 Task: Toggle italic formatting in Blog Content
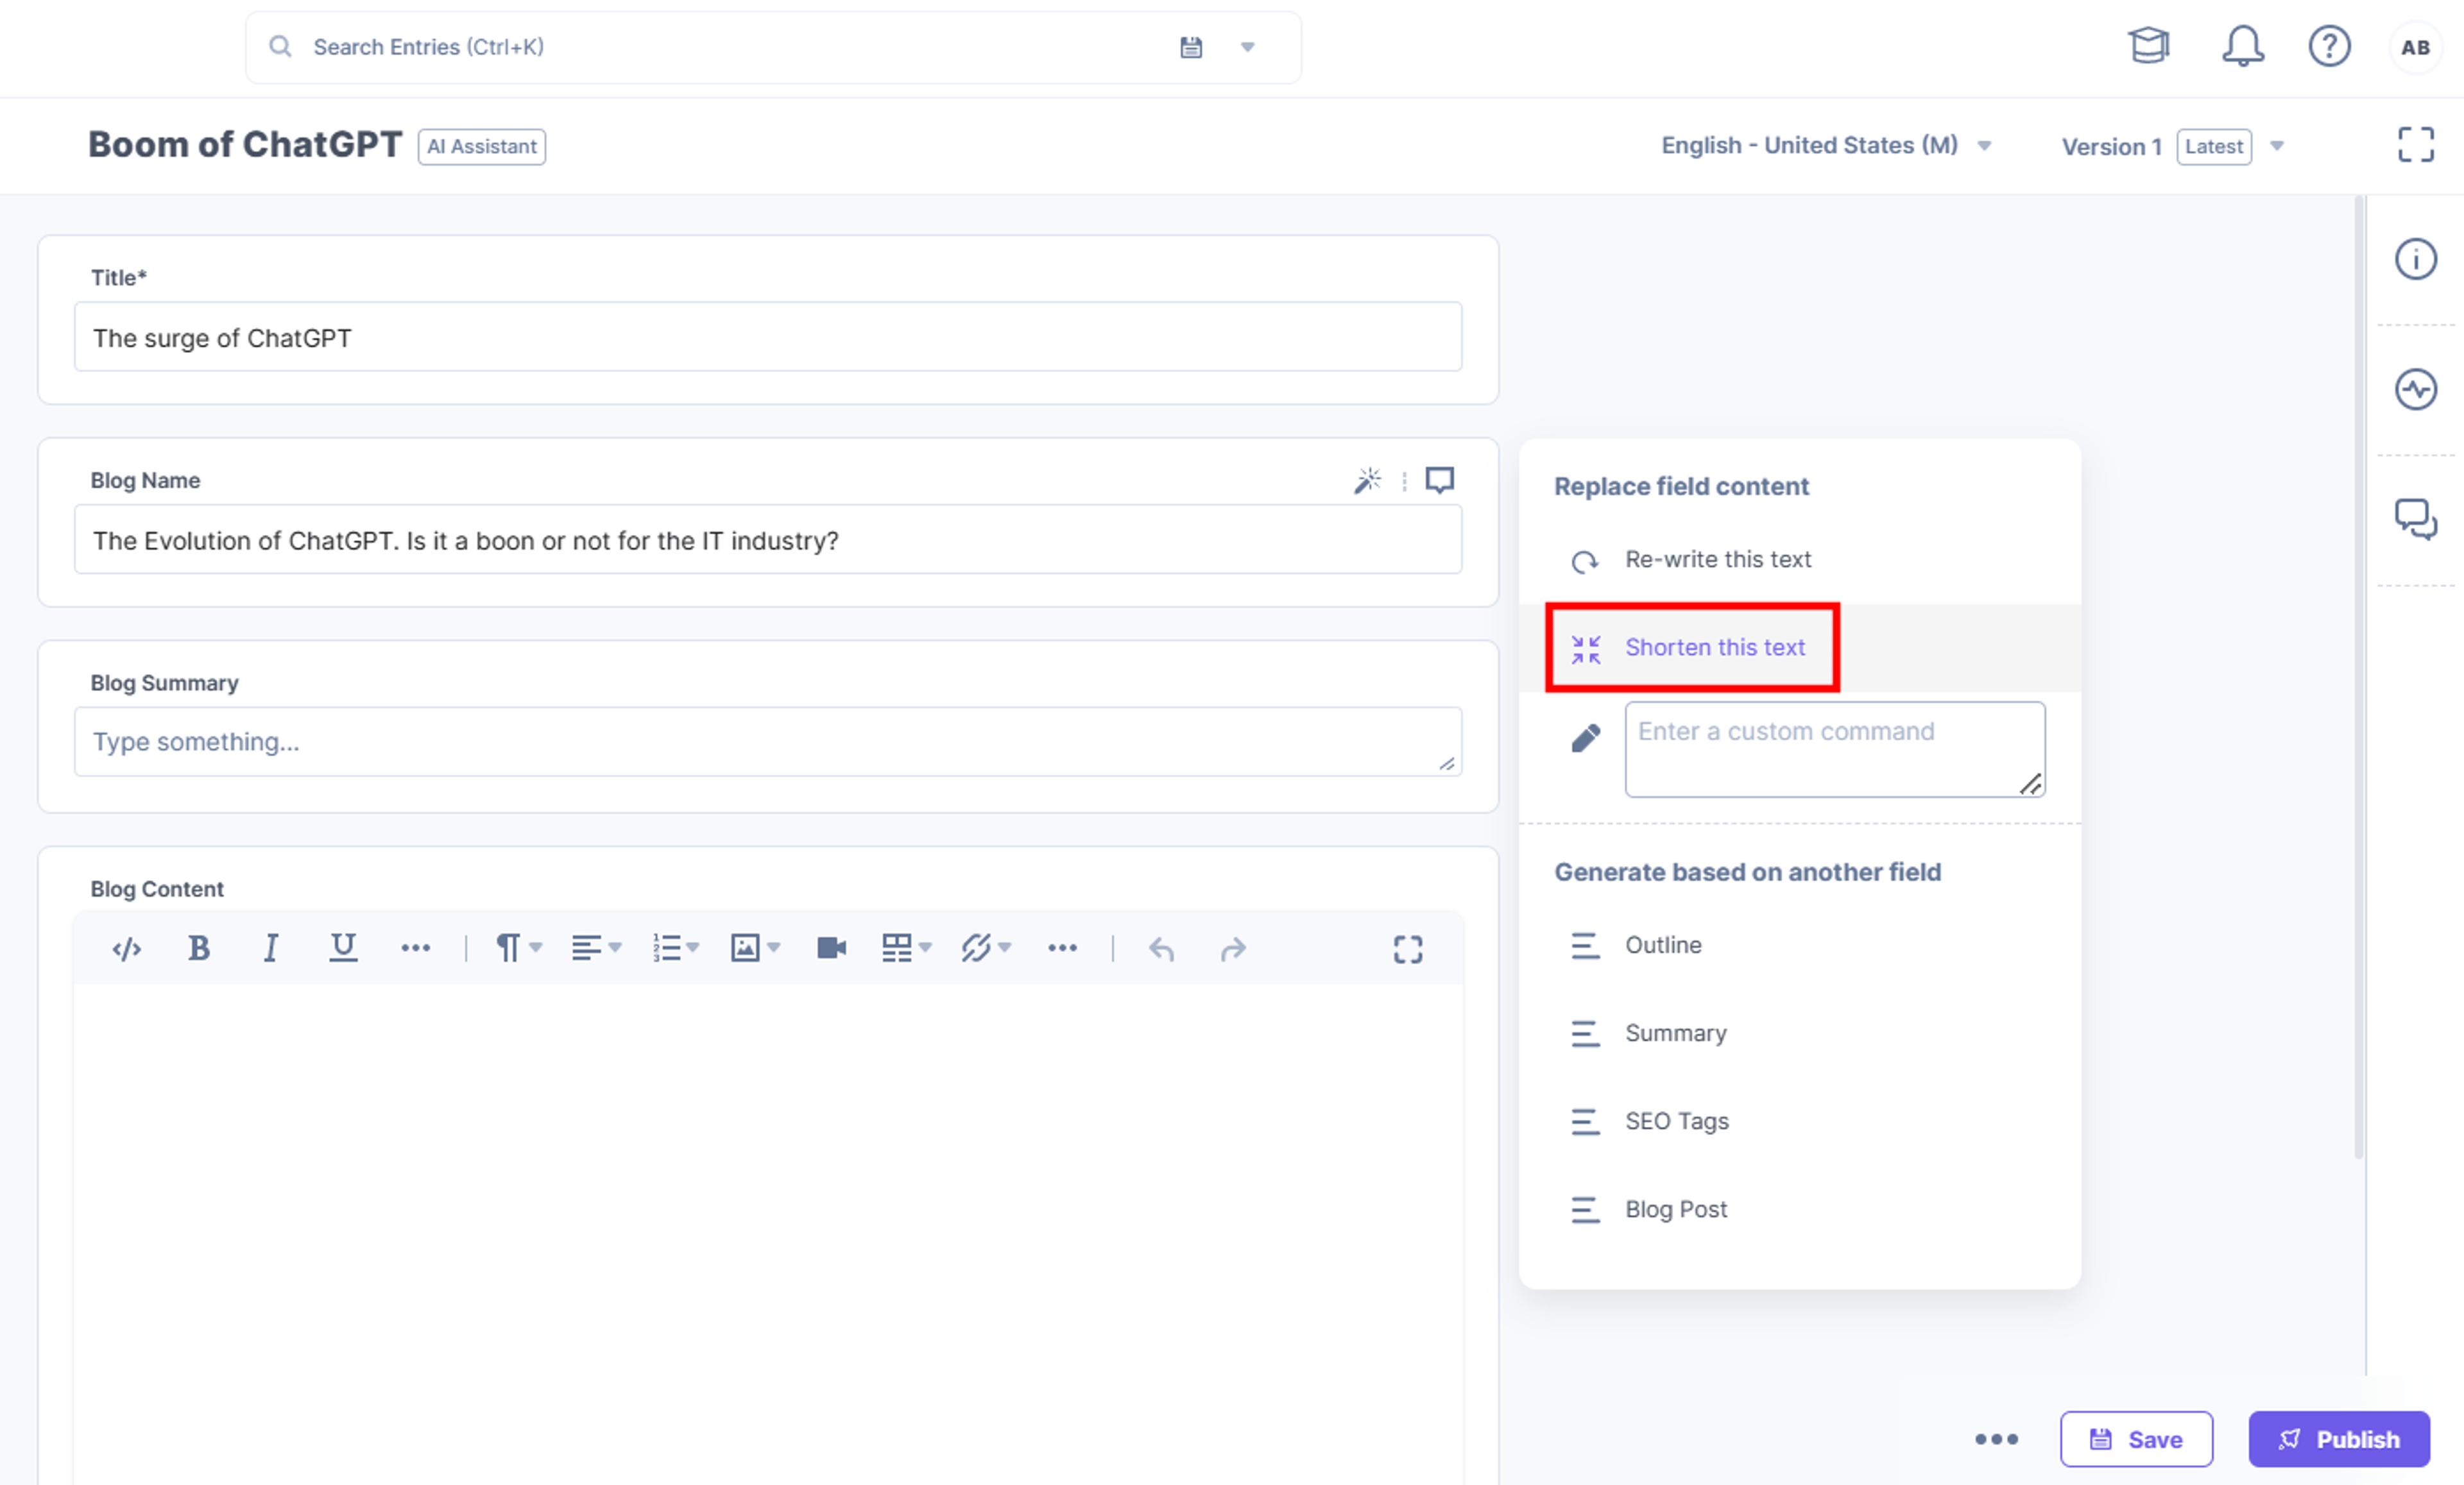pyautogui.click(x=270, y=948)
